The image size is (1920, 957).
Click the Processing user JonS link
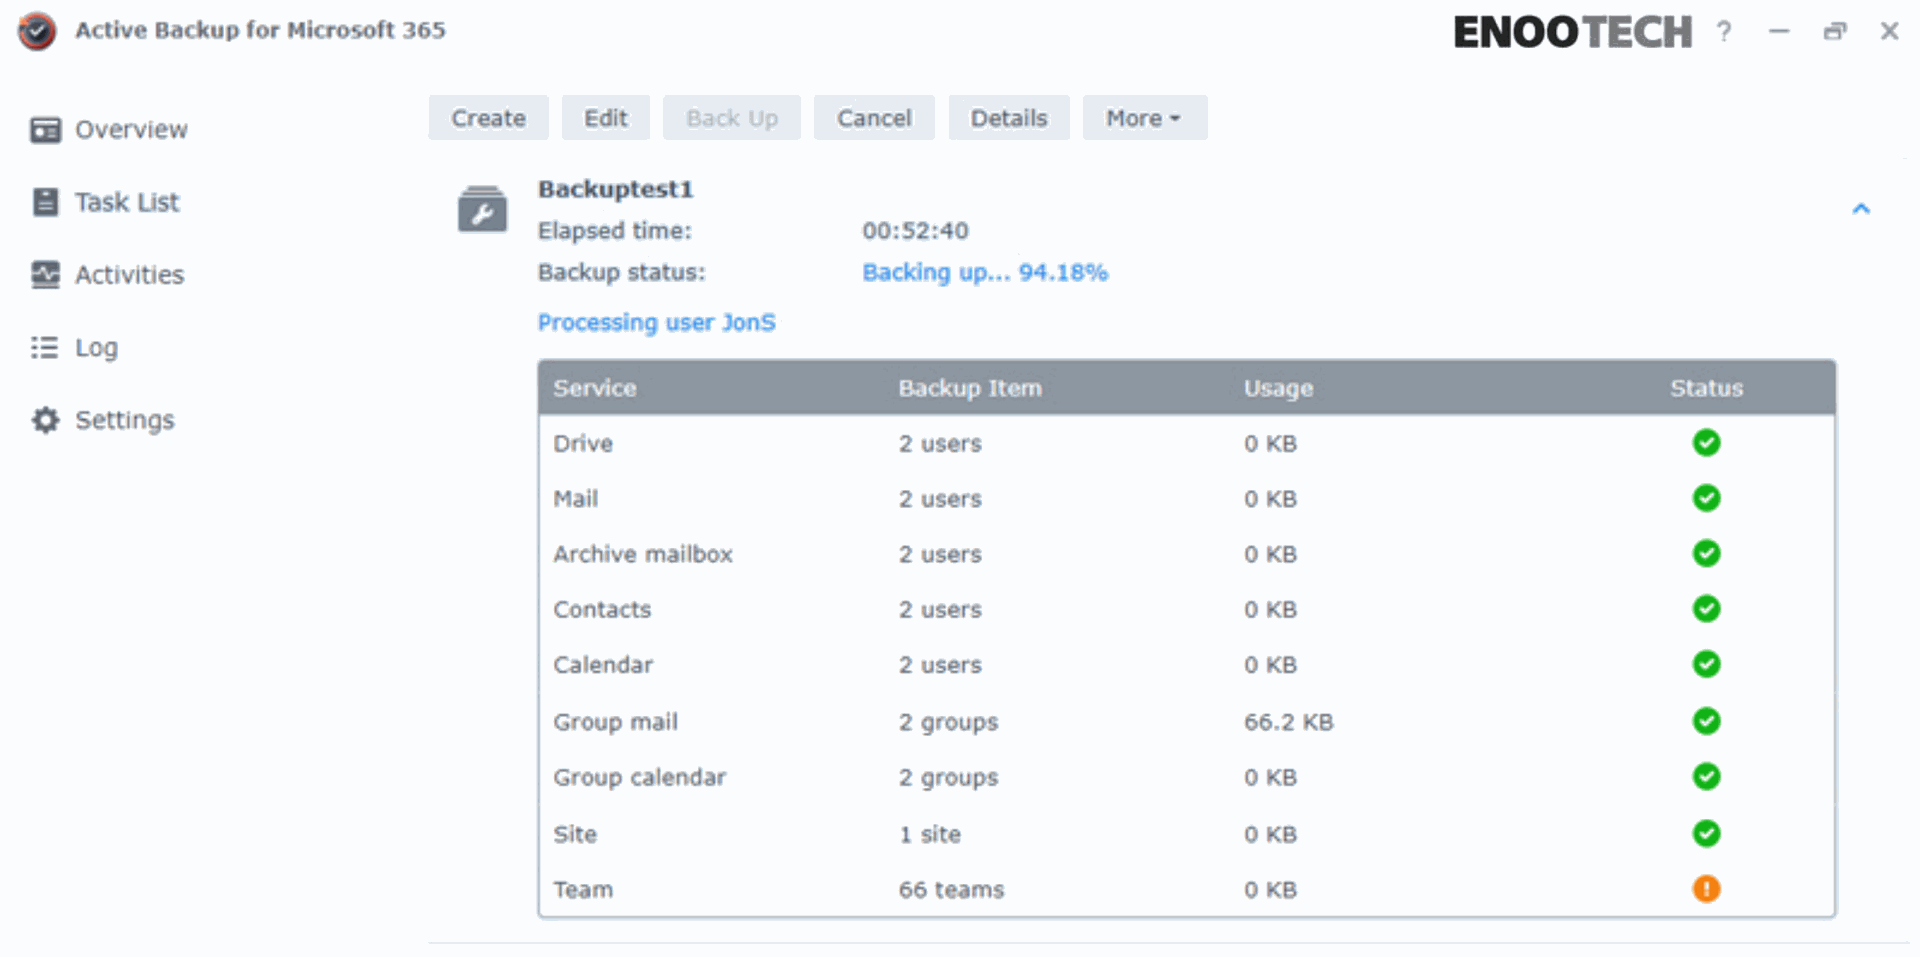657,322
